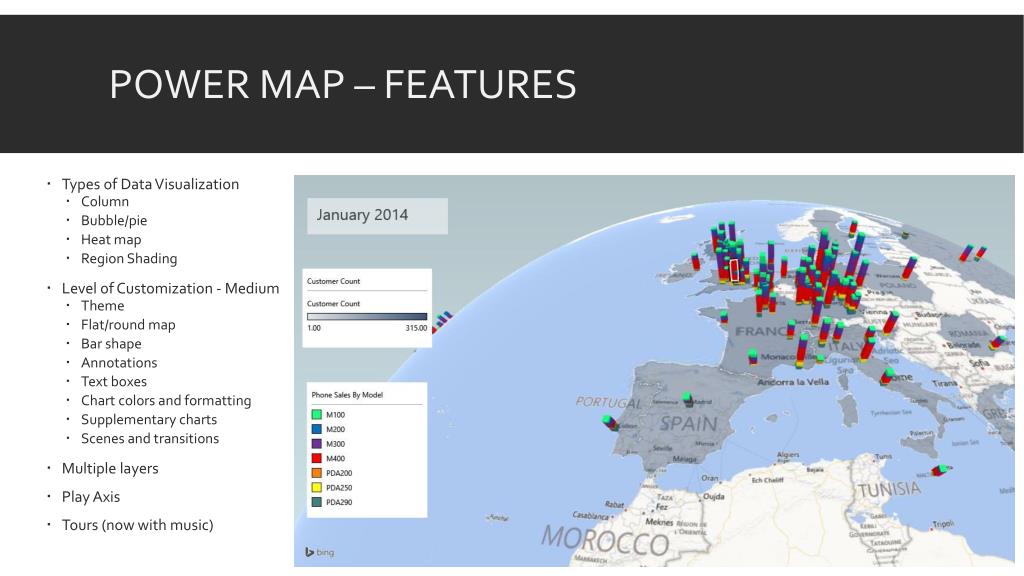Click the "Heat map" sub-bullet
Screen dimensions: 1024x576
(111, 240)
